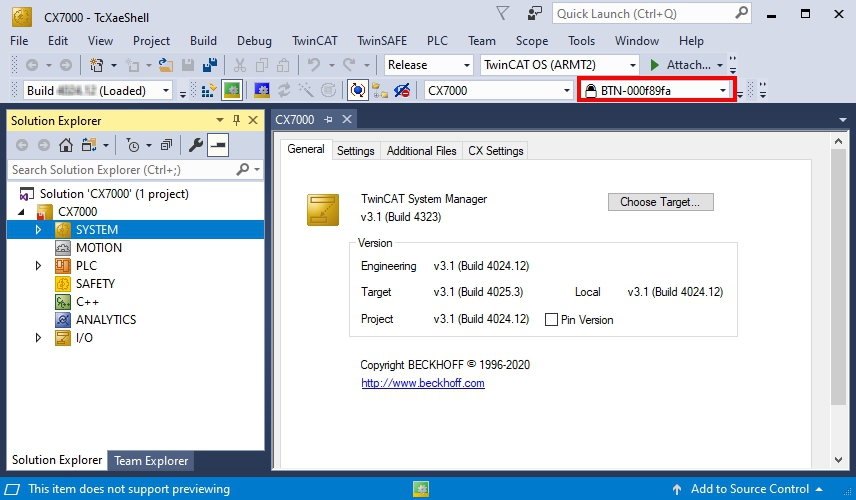Close the CX7000 document tab
Image resolution: width=856 pixels, height=500 pixels.
click(347, 119)
